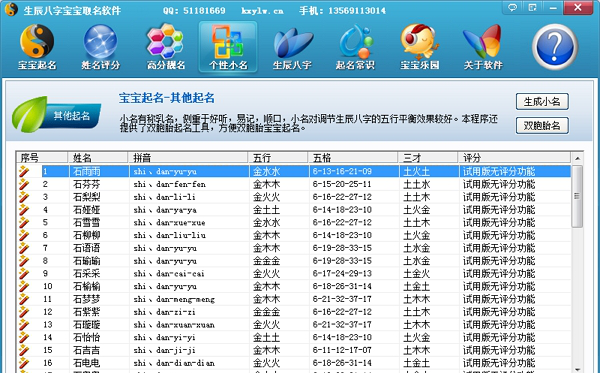
Task: Select the 个性小名 toolbar icon
Action: [x=228, y=47]
